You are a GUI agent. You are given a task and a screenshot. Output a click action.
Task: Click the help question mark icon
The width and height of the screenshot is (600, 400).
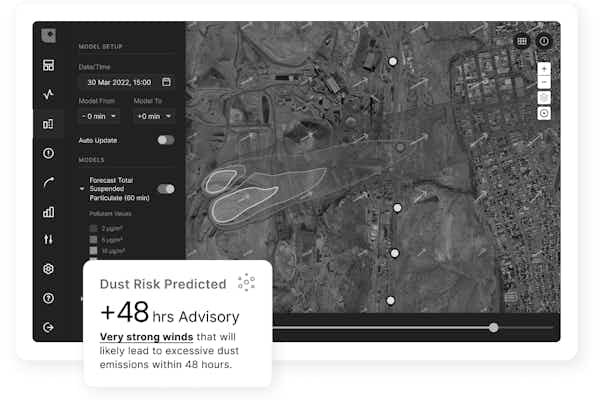tap(48, 298)
